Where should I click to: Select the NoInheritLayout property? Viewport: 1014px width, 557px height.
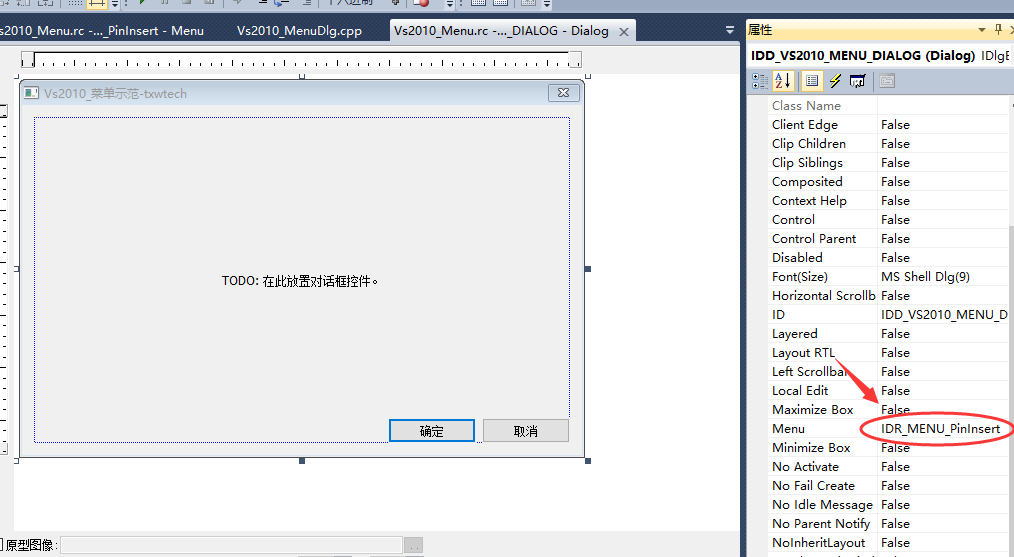[x=818, y=543]
